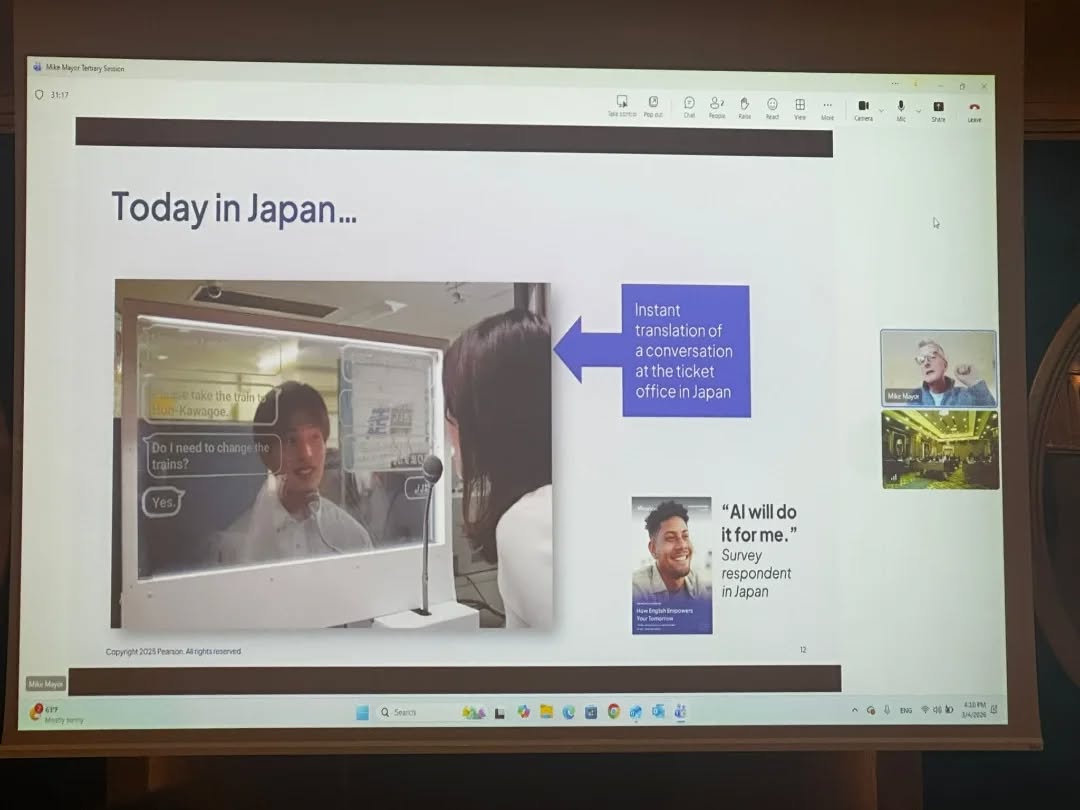Mute or unmute the Mic

point(900,108)
